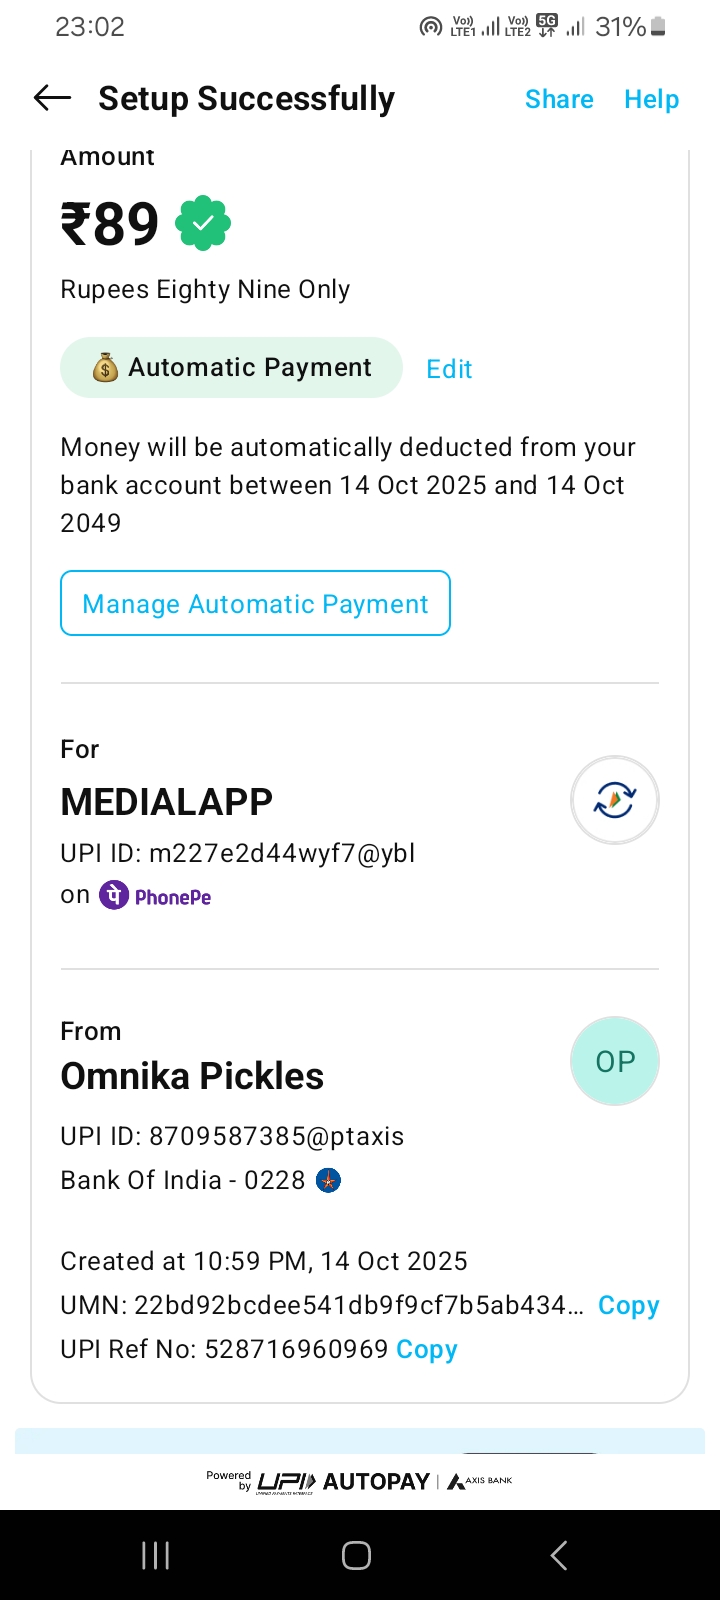Open the Help page
The height and width of the screenshot is (1600, 720).
pos(651,99)
